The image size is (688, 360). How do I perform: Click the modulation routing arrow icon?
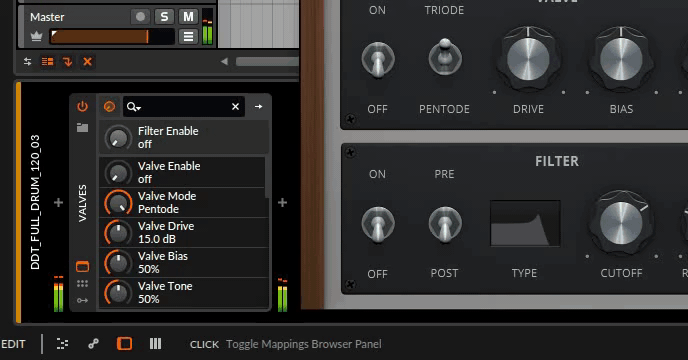(x=82, y=300)
